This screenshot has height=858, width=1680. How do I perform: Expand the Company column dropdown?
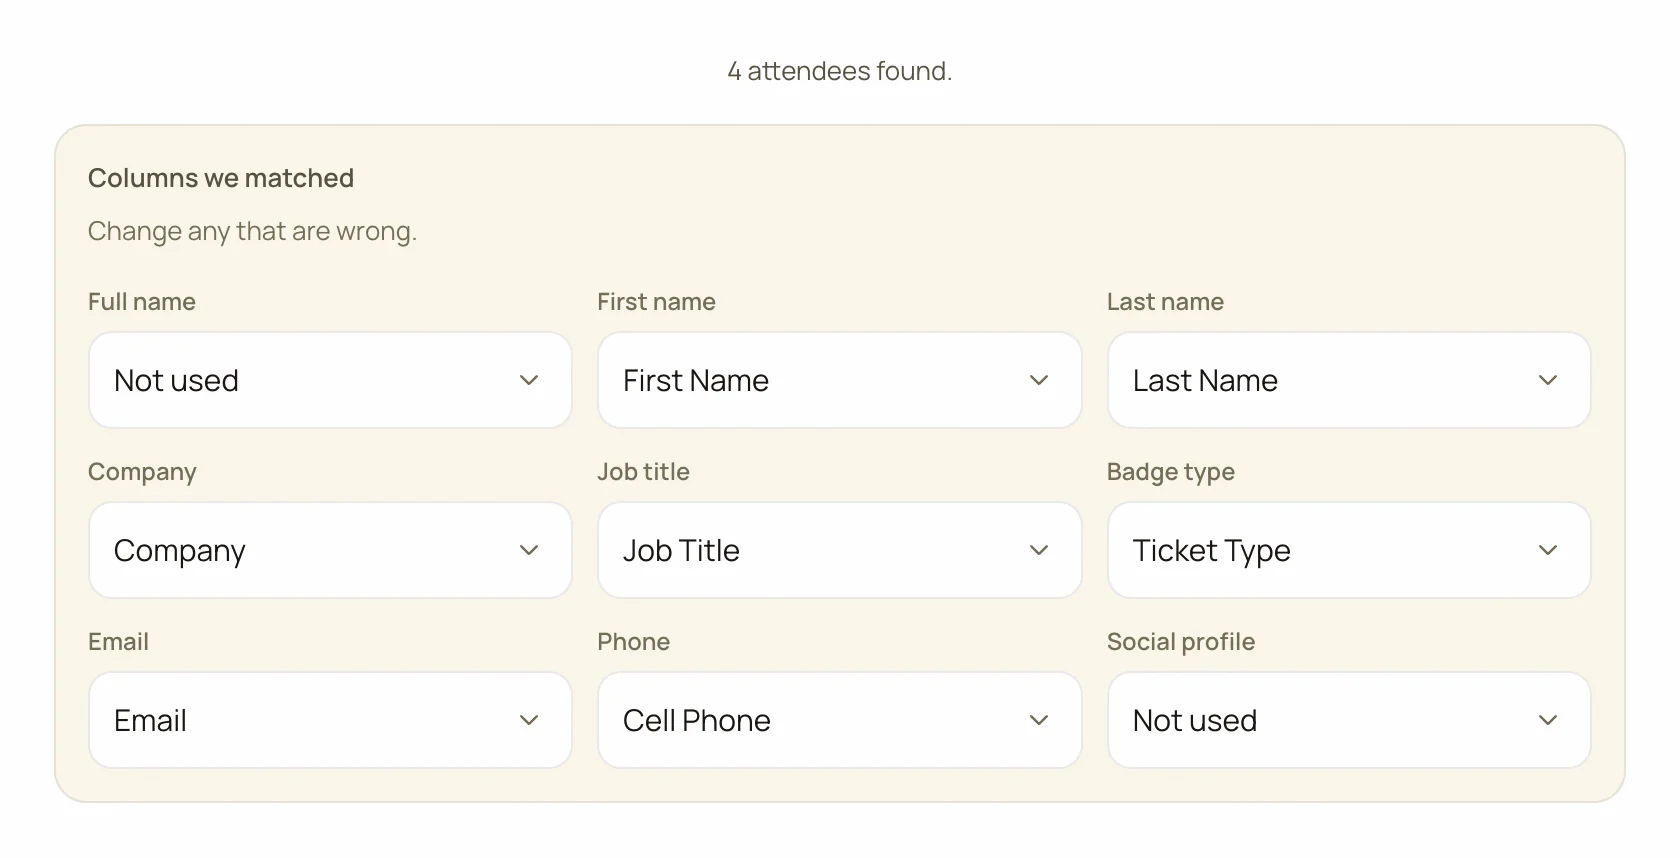(330, 550)
